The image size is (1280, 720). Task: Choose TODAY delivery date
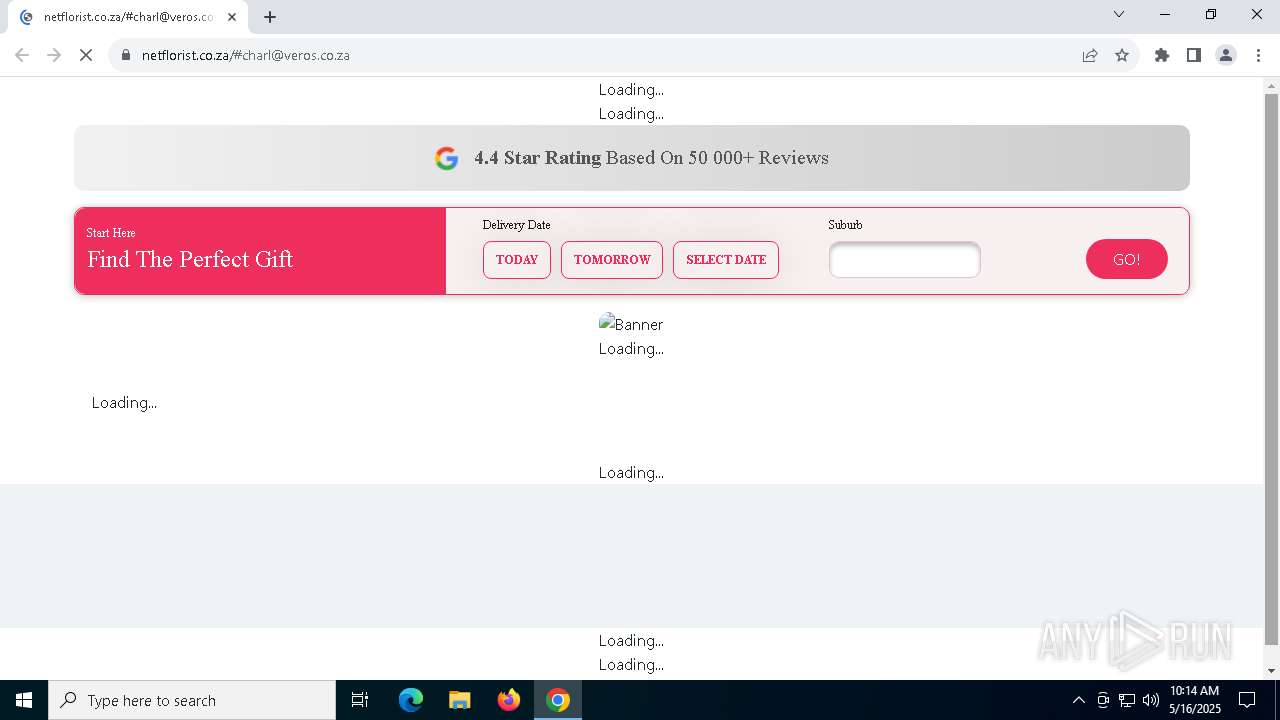click(x=517, y=260)
